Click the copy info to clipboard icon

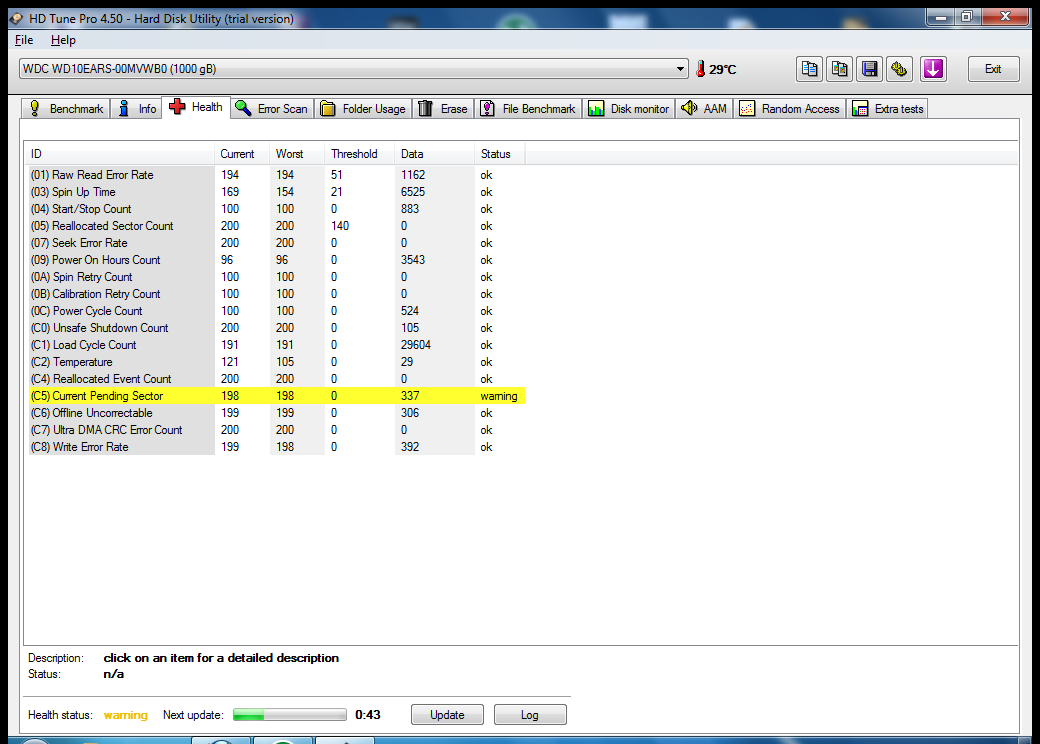809,69
